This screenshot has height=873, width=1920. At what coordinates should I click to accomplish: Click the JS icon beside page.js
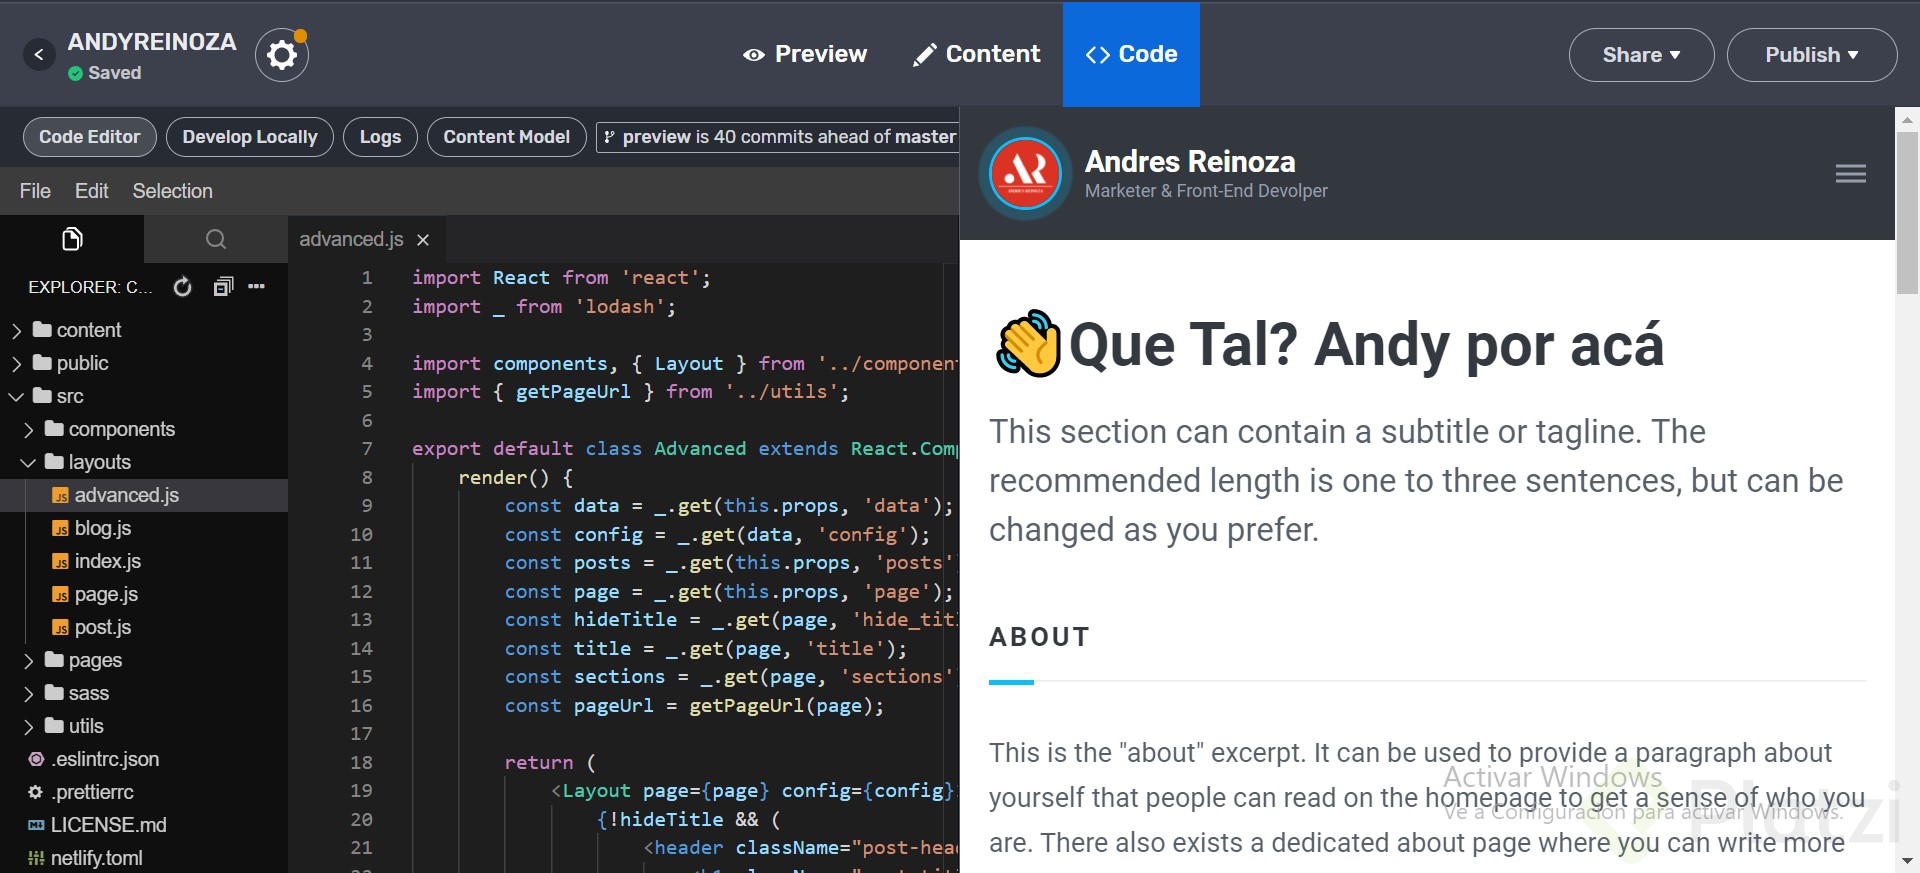[61, 595]
